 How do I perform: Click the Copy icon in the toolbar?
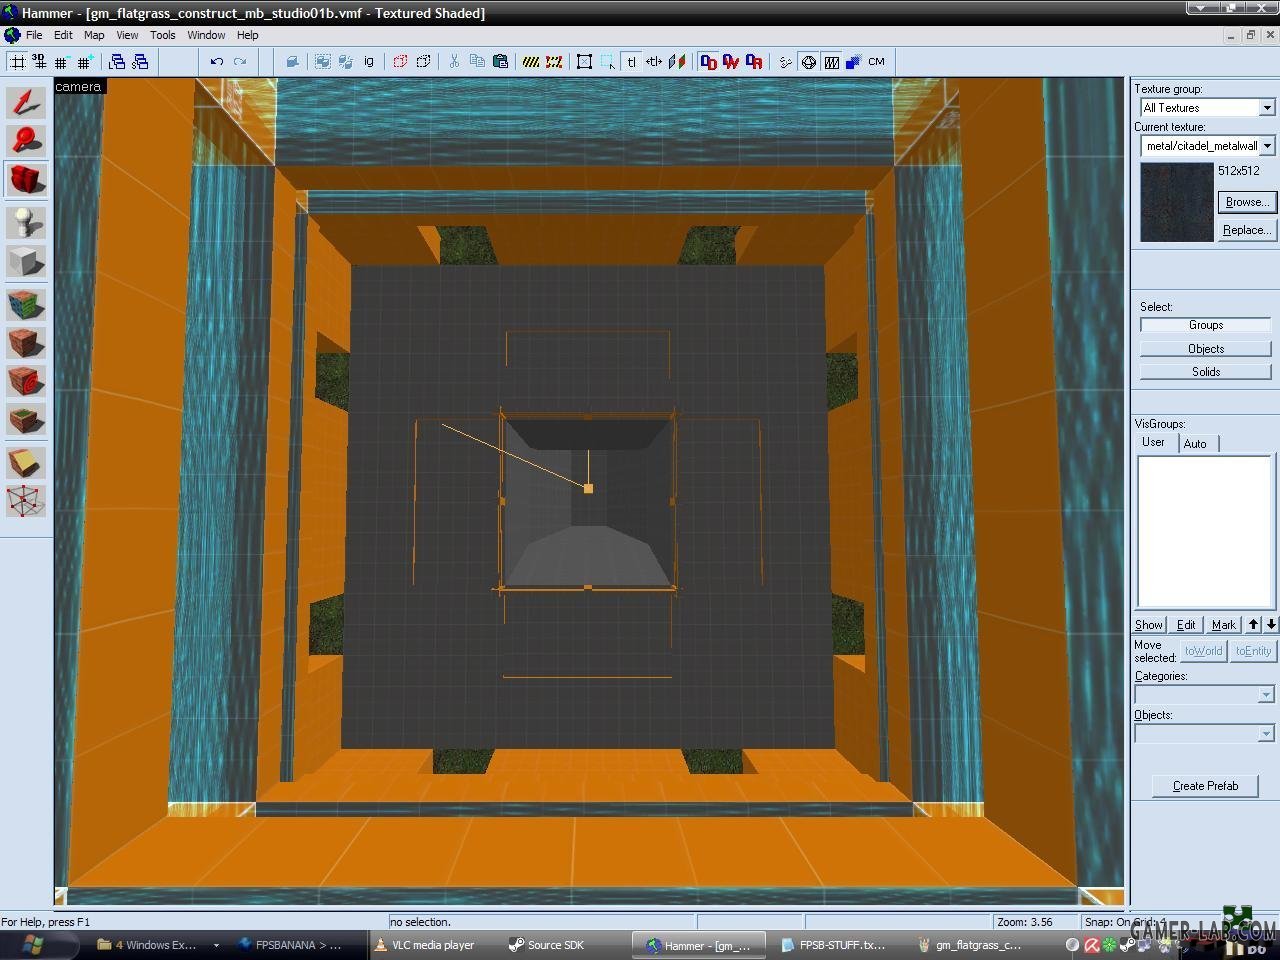click(x=477, y=62)
